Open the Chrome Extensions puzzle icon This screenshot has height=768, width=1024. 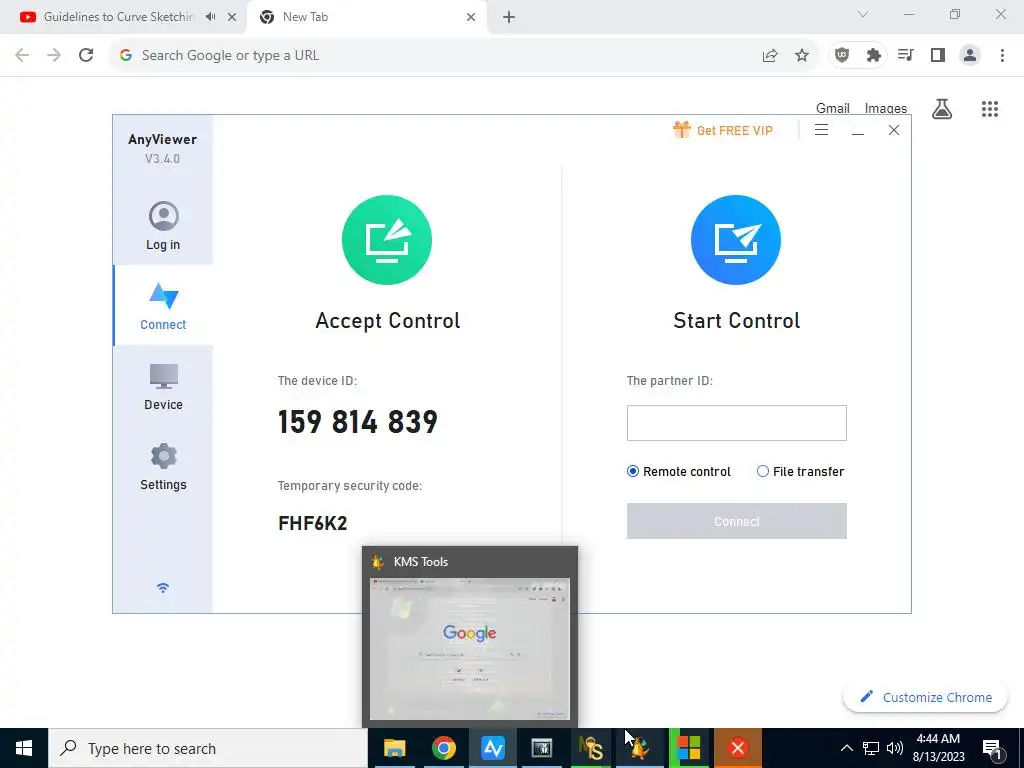tap(874, 56)
